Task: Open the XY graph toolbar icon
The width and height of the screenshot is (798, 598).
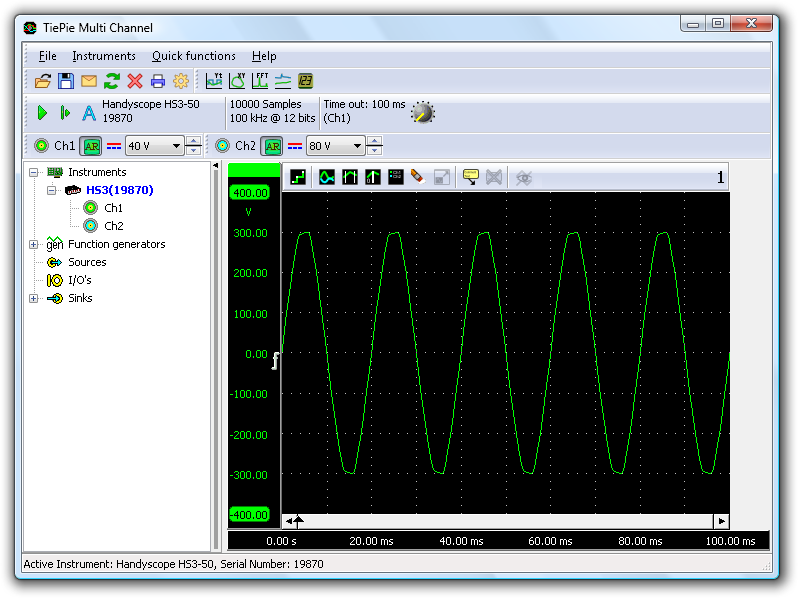Action: pos(238,81)
